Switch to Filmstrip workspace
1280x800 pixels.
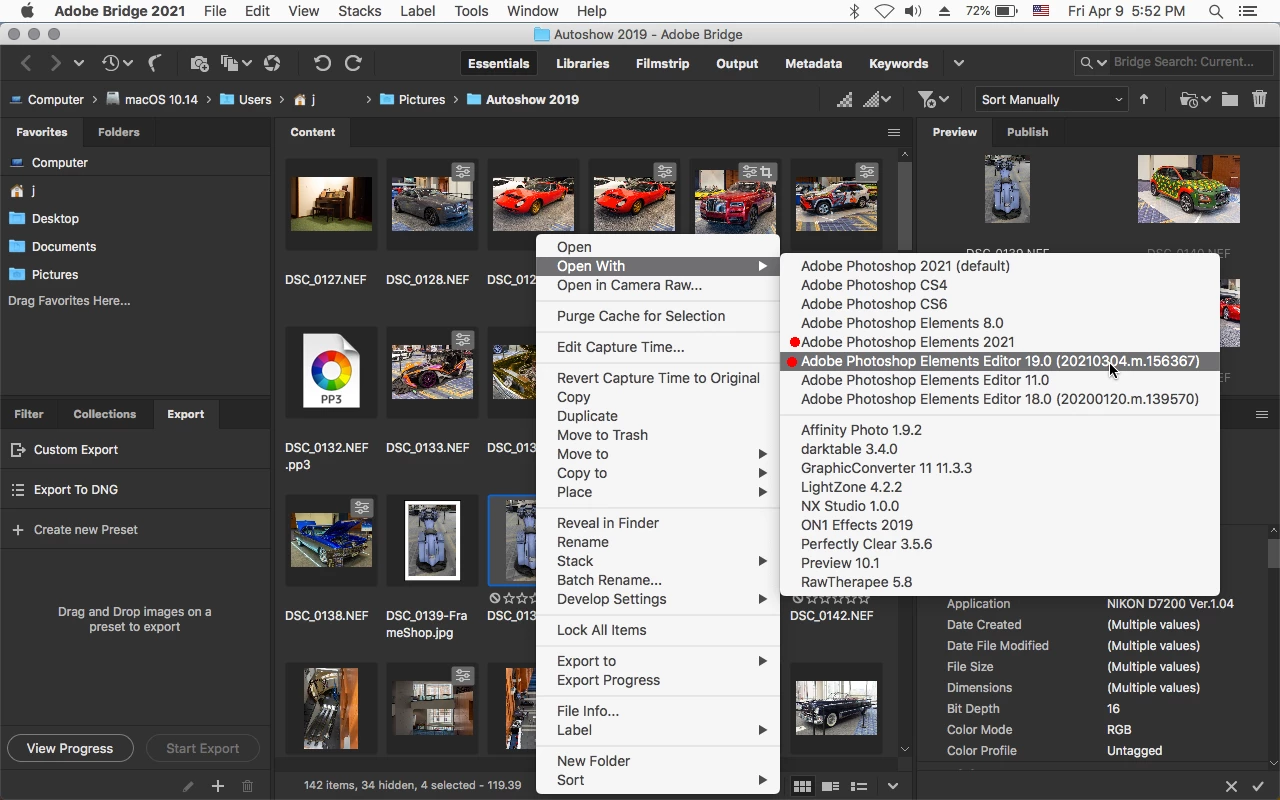coord(662,63)
